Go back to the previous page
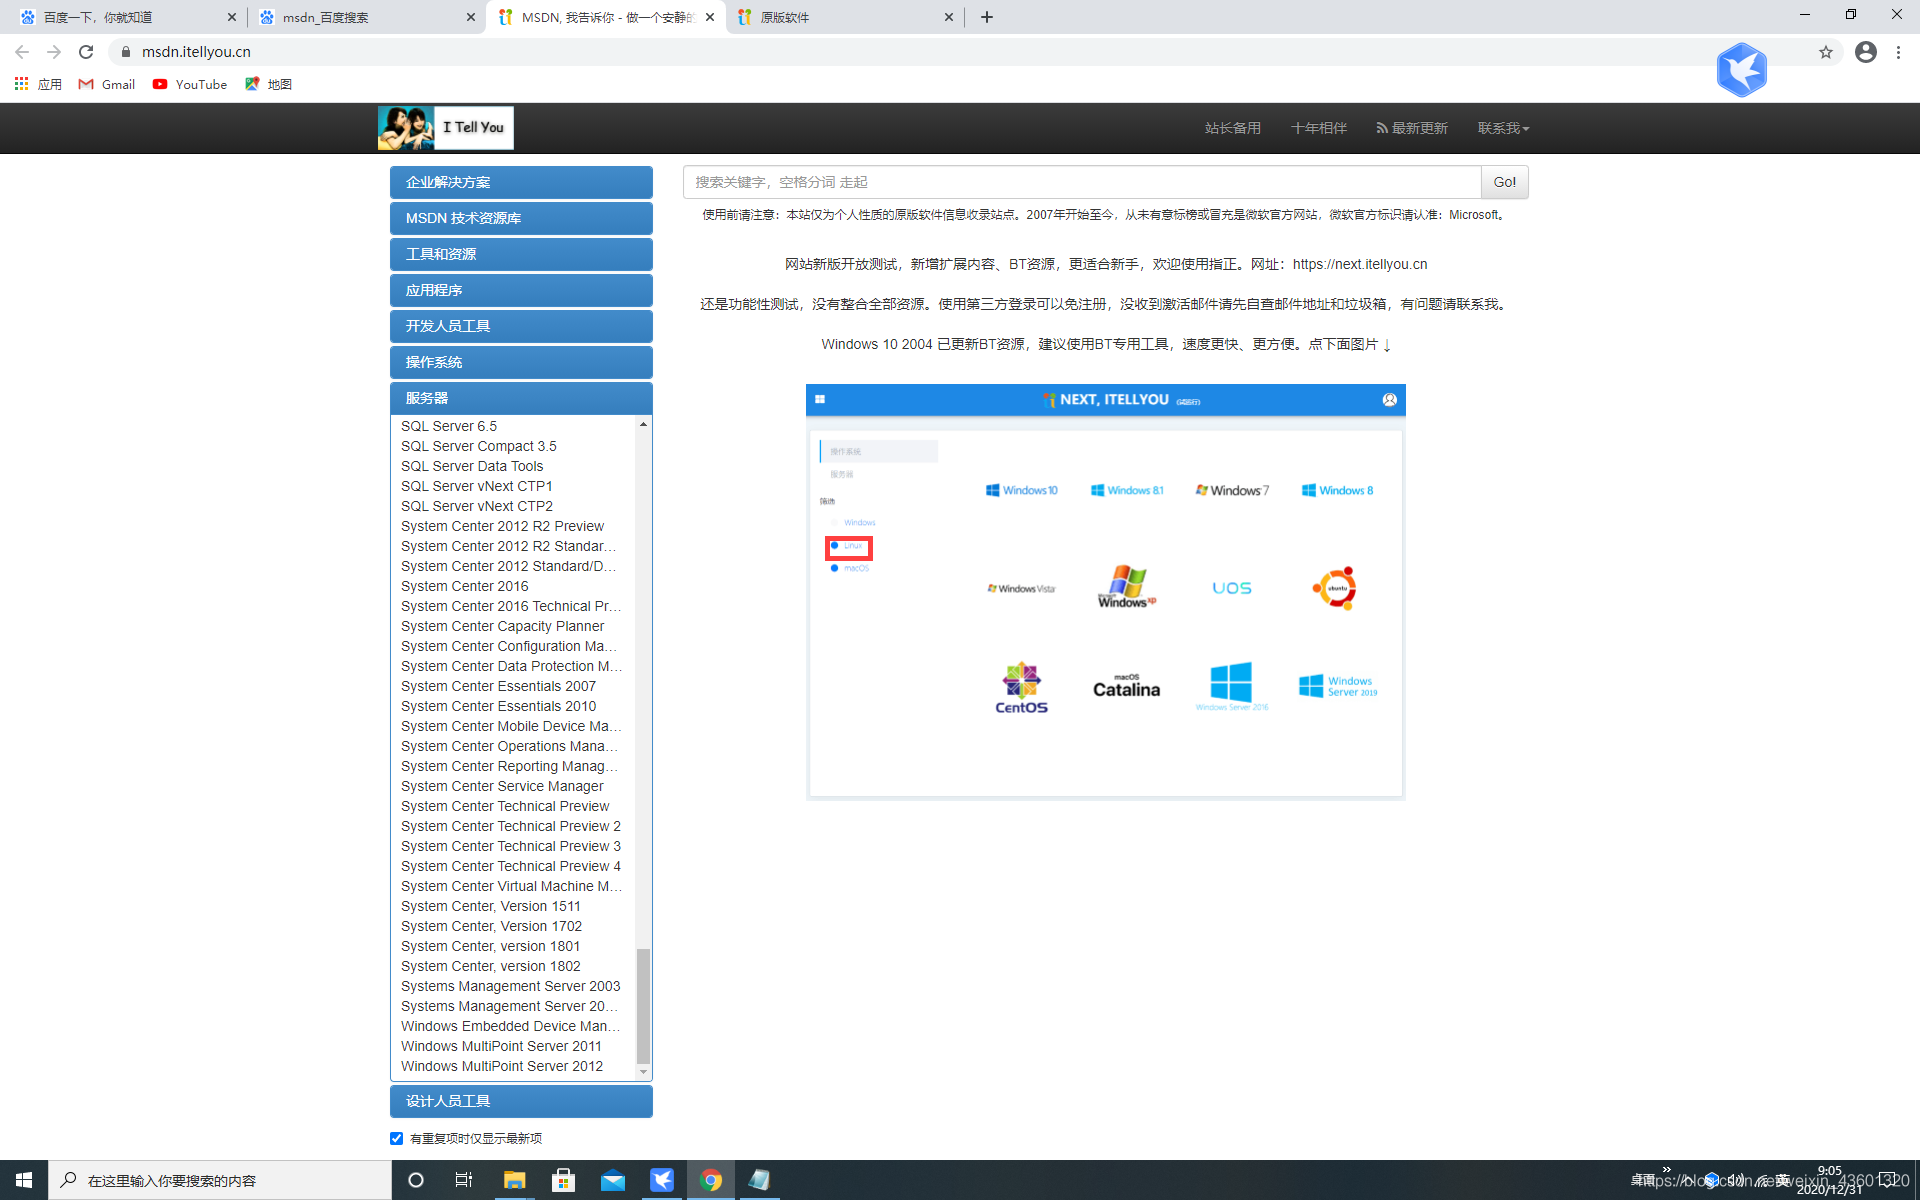 22,52
